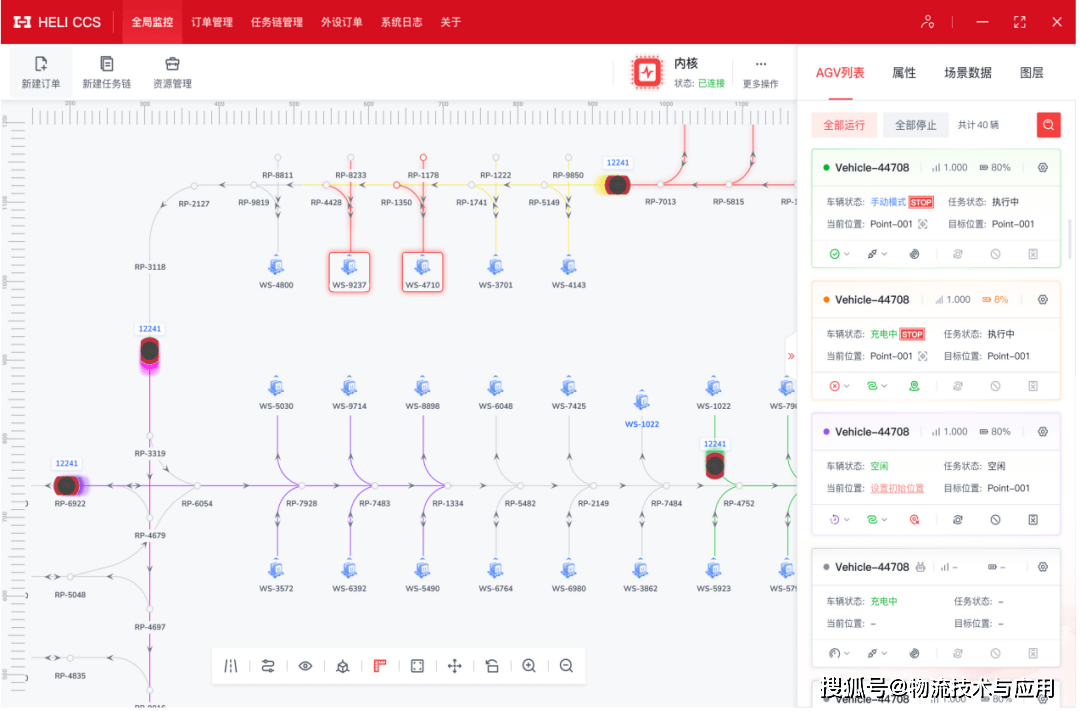Click the 新建订单 button
This screenshot has width=1080, height=711.
pyautogui.click(x=40, y=72)
